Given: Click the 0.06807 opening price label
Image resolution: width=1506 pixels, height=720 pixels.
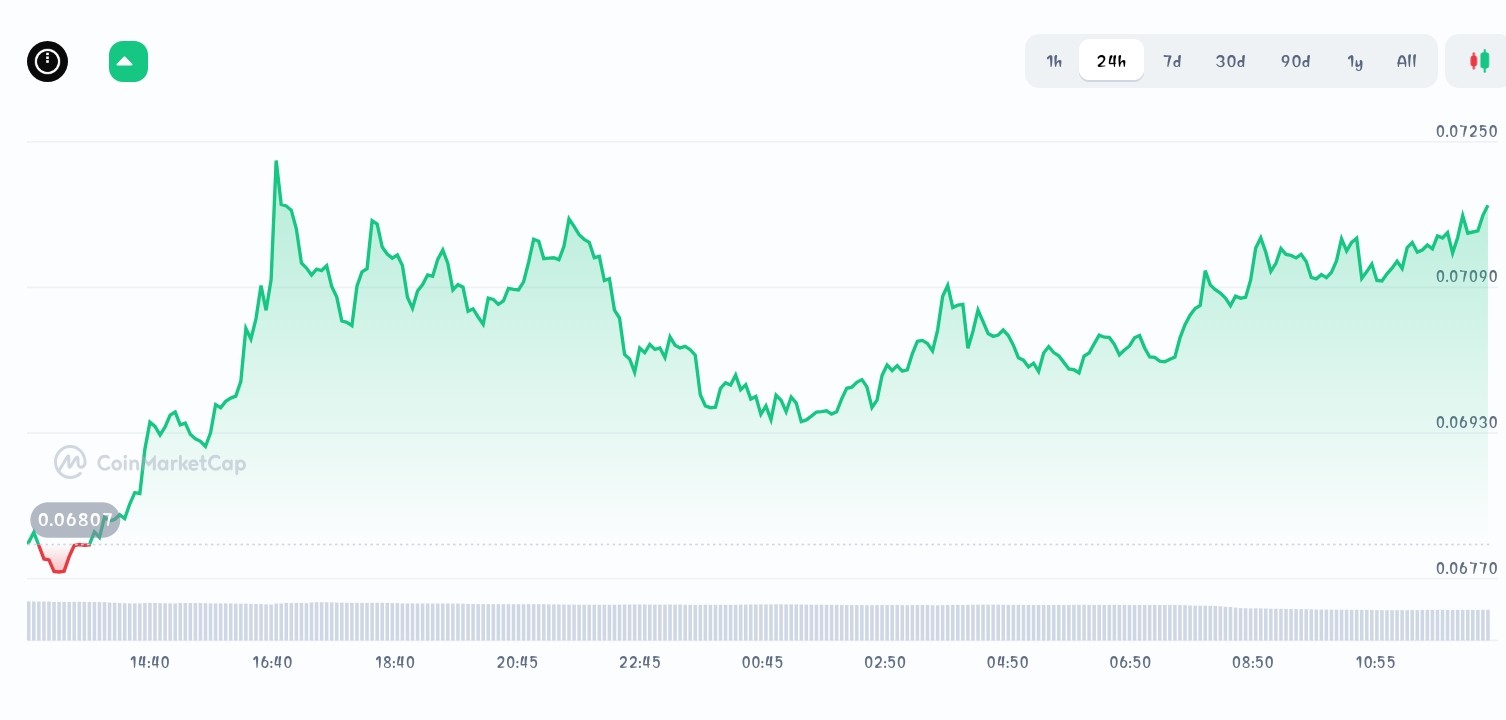Looking at the screenshot, I should [75, 520].
